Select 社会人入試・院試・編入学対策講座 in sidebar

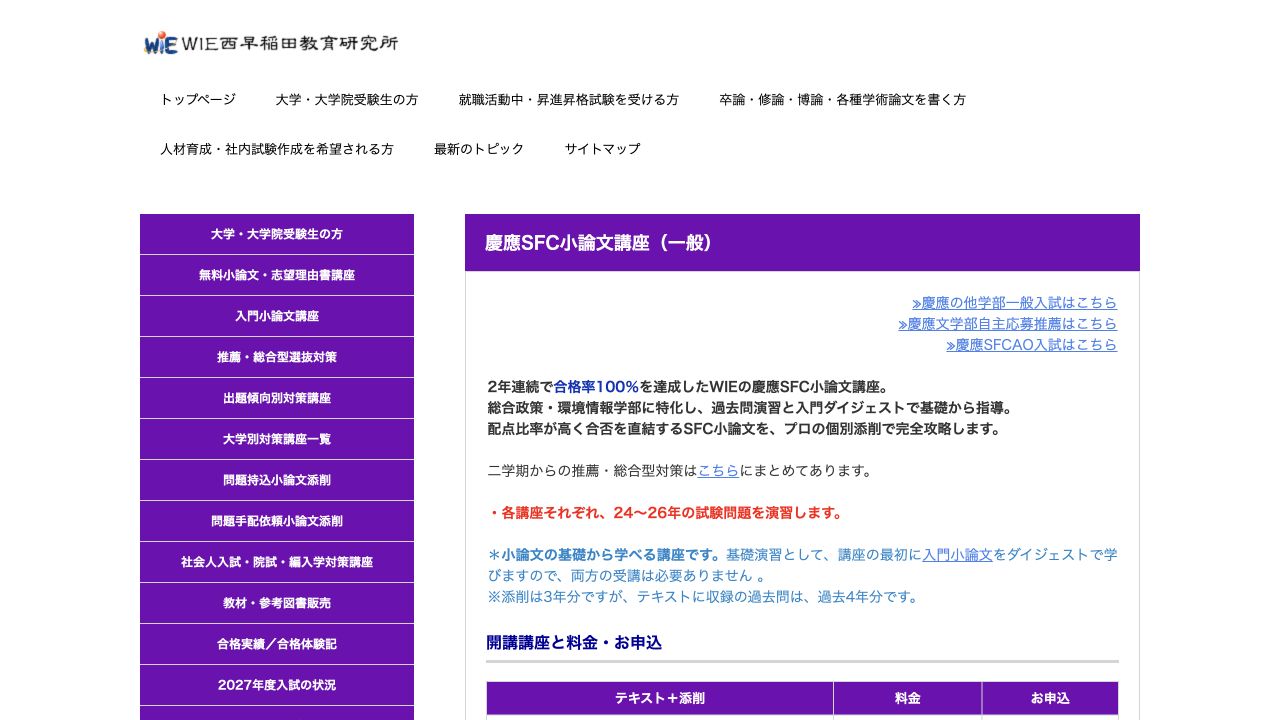[x=277, y=562]
